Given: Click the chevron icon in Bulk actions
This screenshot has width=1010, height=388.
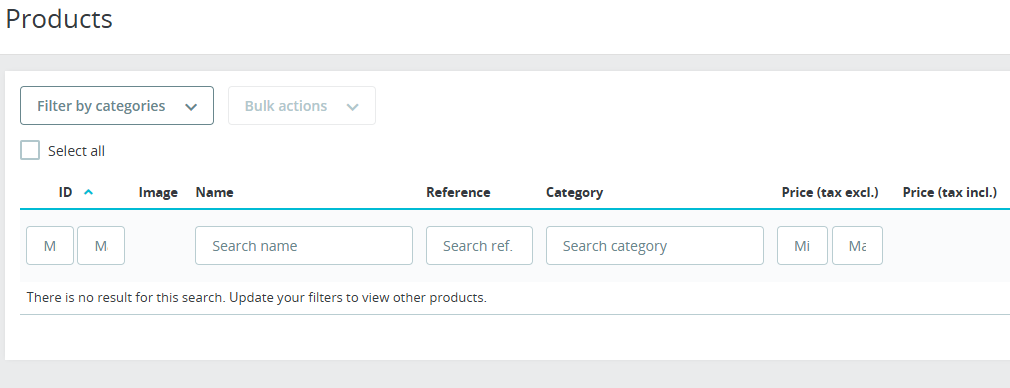Looking at the screenshot, I should (x=352, y=107).
